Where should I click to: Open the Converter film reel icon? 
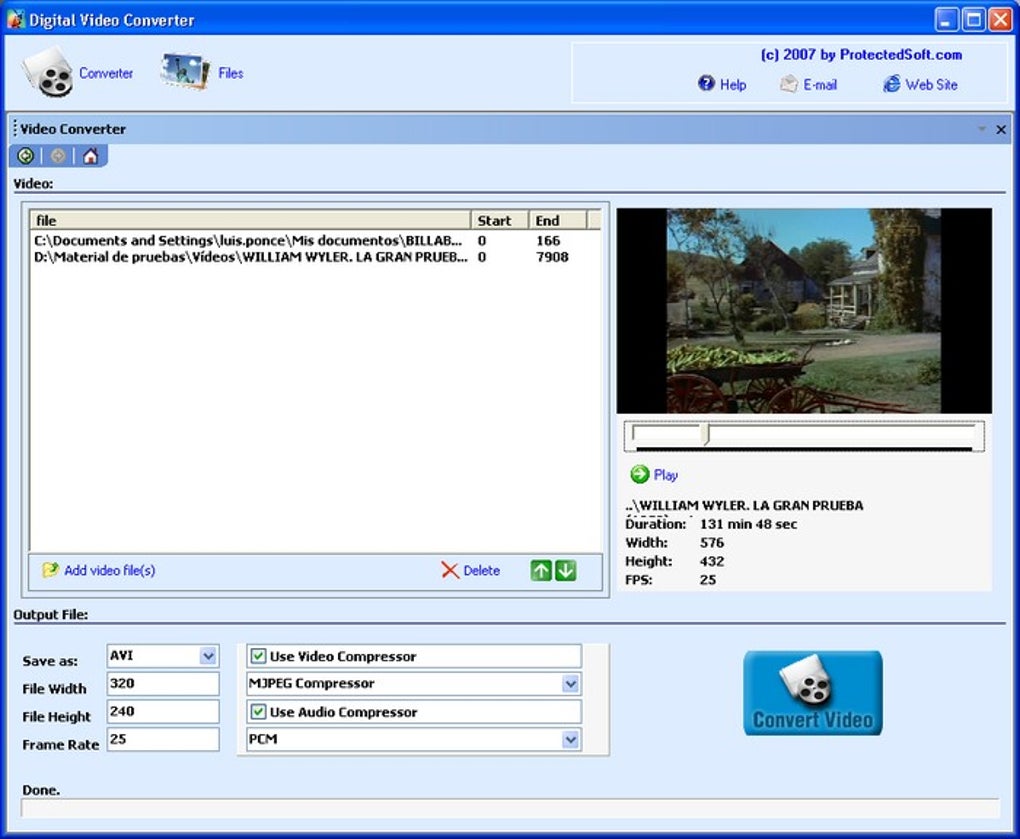point(47,73)
